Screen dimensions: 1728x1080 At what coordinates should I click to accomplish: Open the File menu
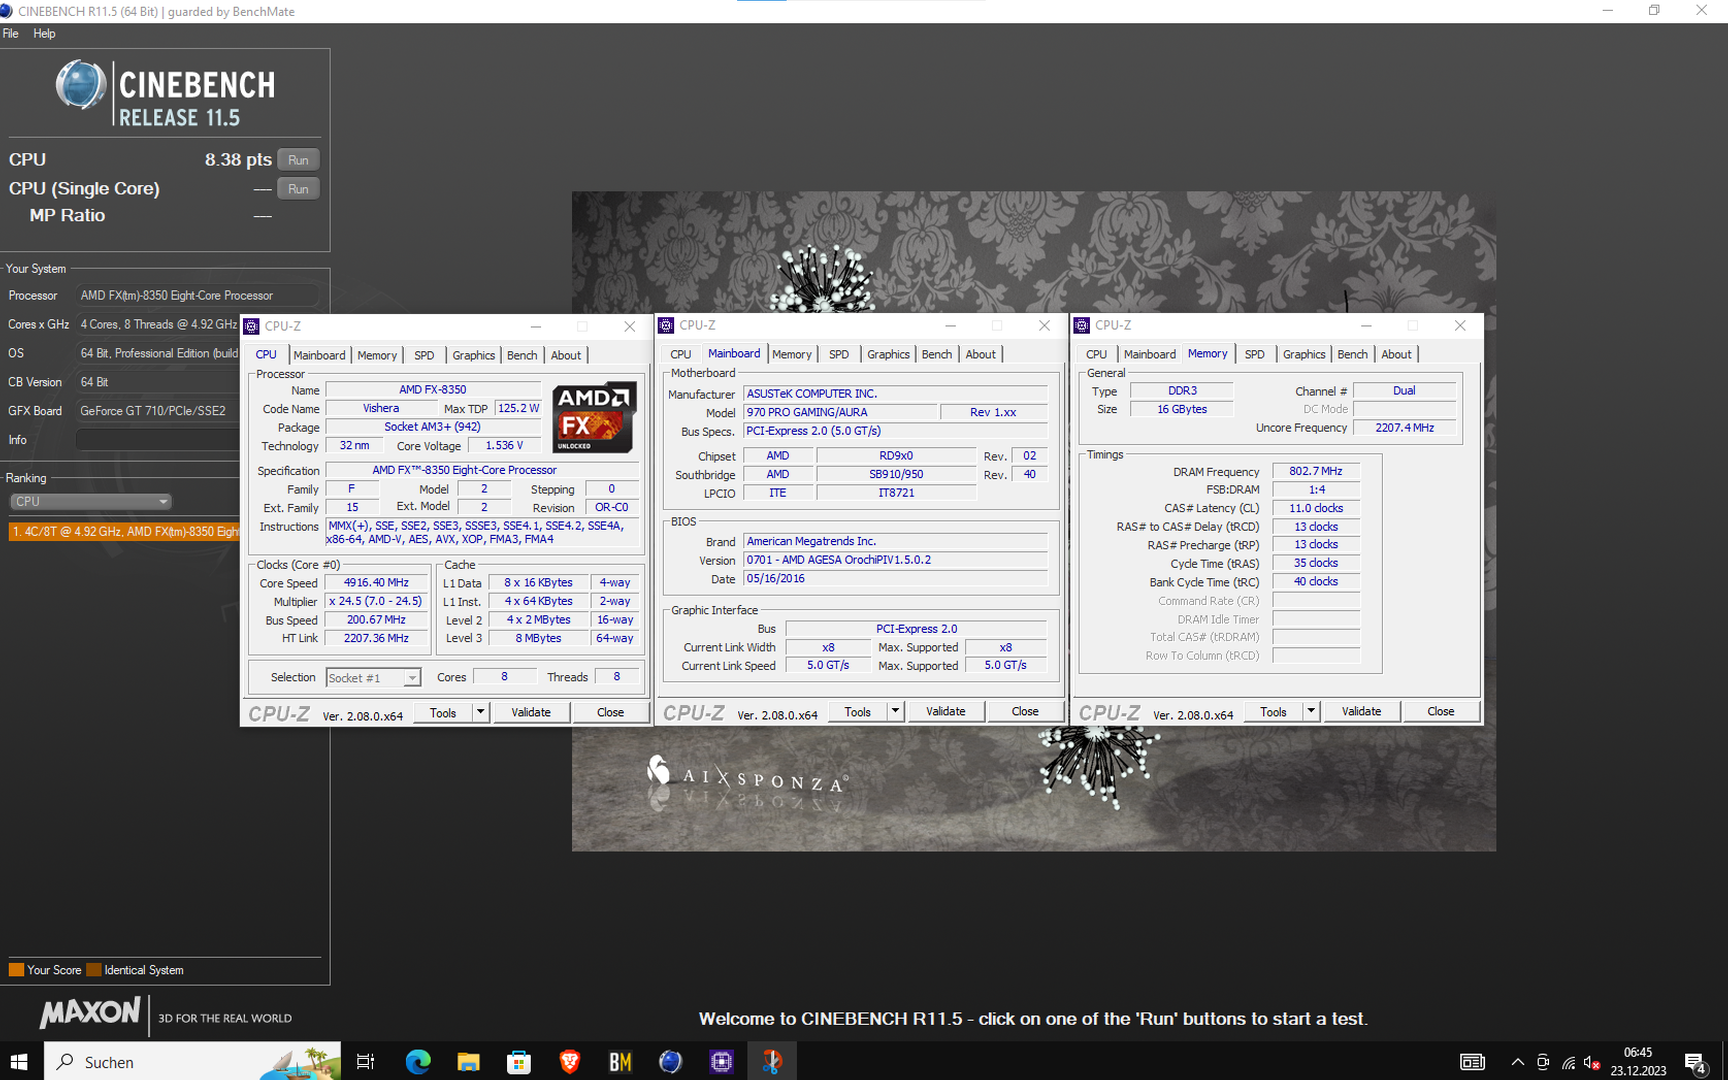click(x=11, y=33)
